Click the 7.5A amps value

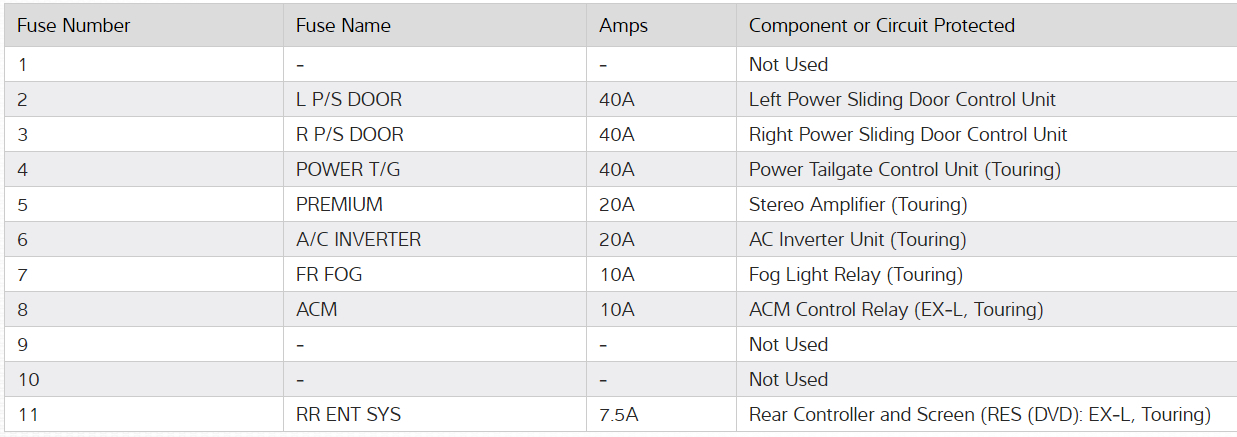[x=617, y=414]
